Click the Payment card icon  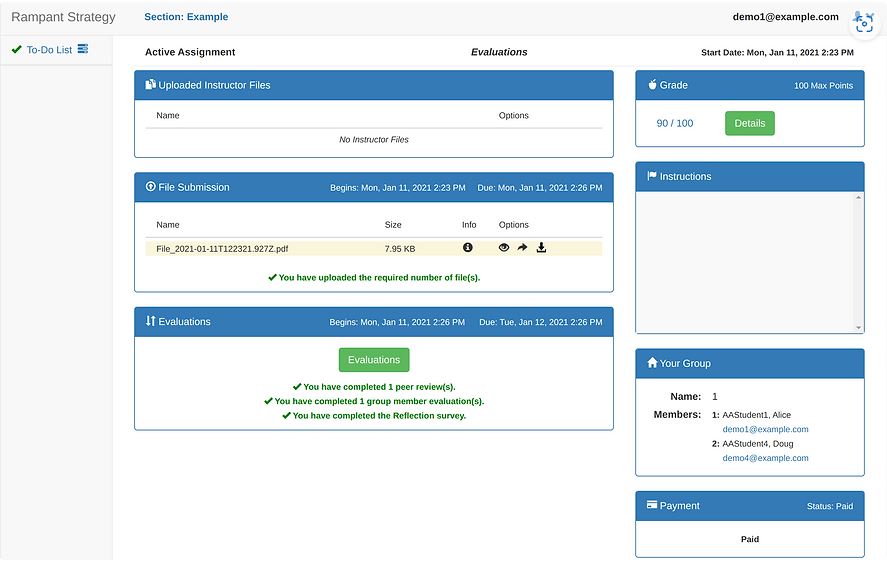pyautogui.click(x=652, y=506)
